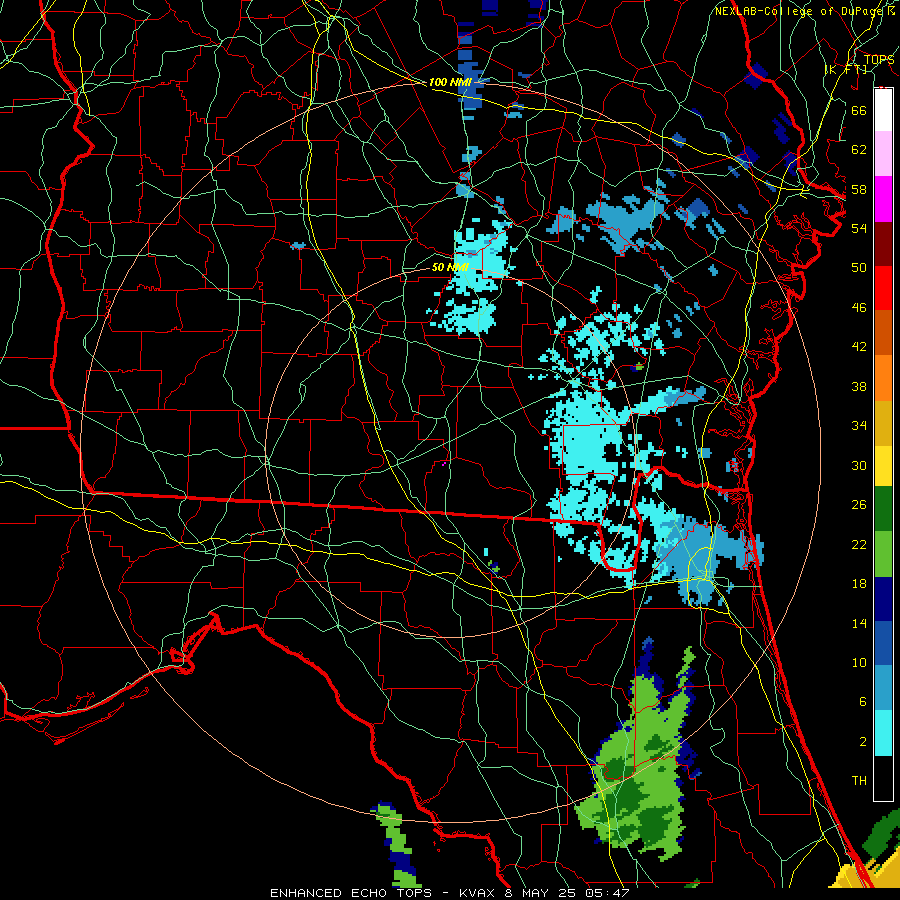Viewport: 900px width, 900px height.
Task: Pick the dark orange legend swatch
Action: (x=883, y=333)
